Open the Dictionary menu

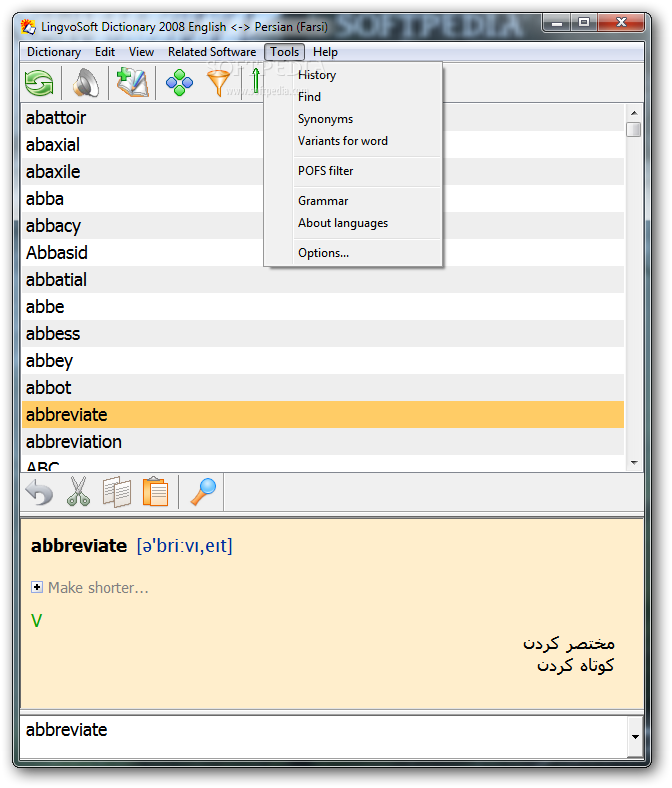pyautogui.click(x=54, y=52)
